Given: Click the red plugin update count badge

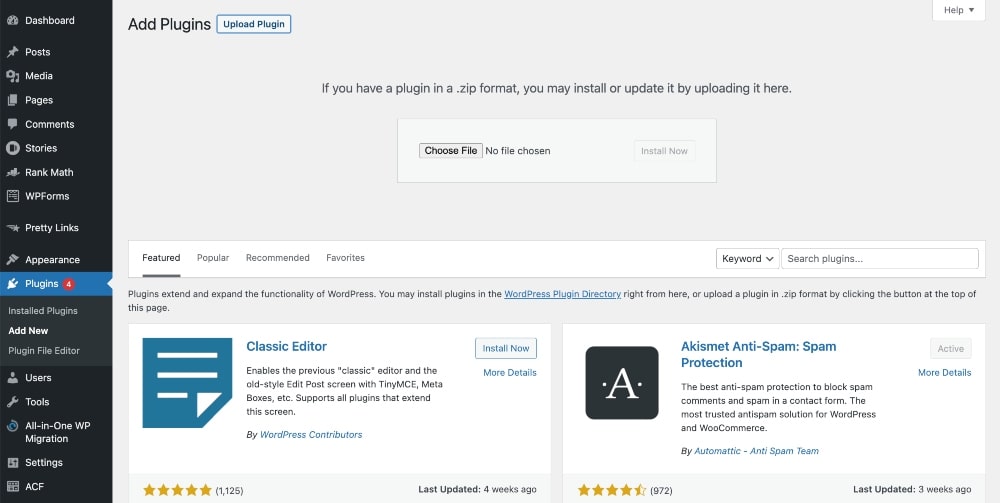Looking at the screenshot, I should pos(68,284).
